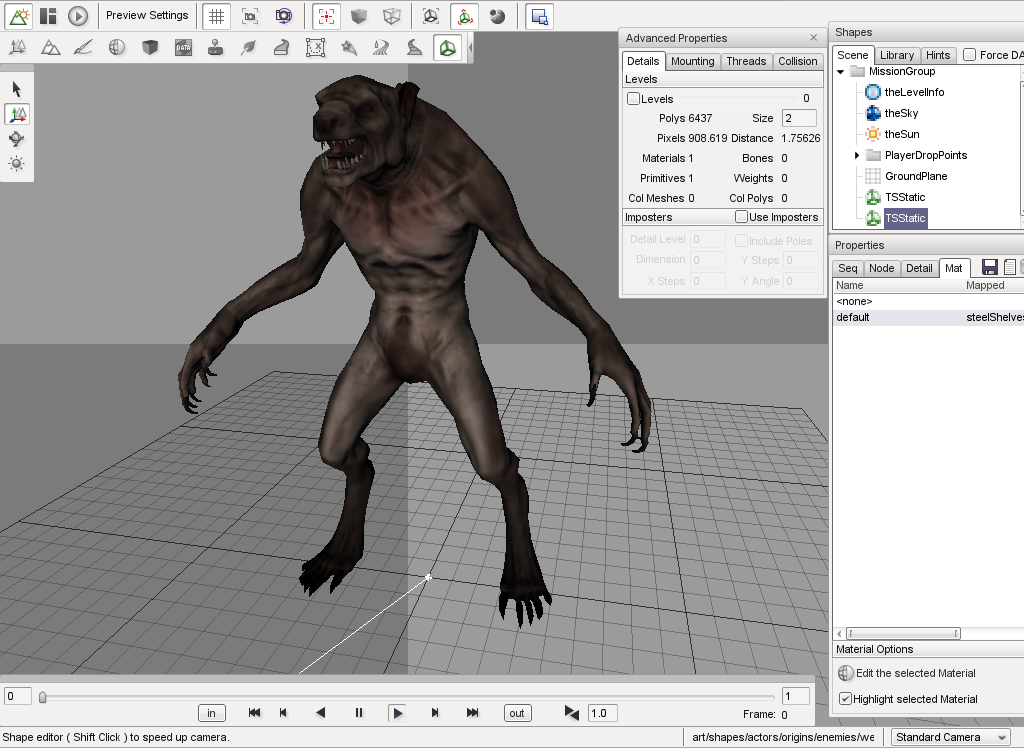Select the Datablock Editor icon

(x=183, y=47)
